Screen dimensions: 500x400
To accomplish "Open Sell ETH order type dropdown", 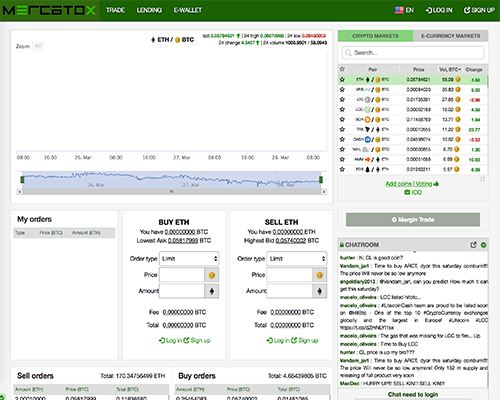I will pos(296,259).
